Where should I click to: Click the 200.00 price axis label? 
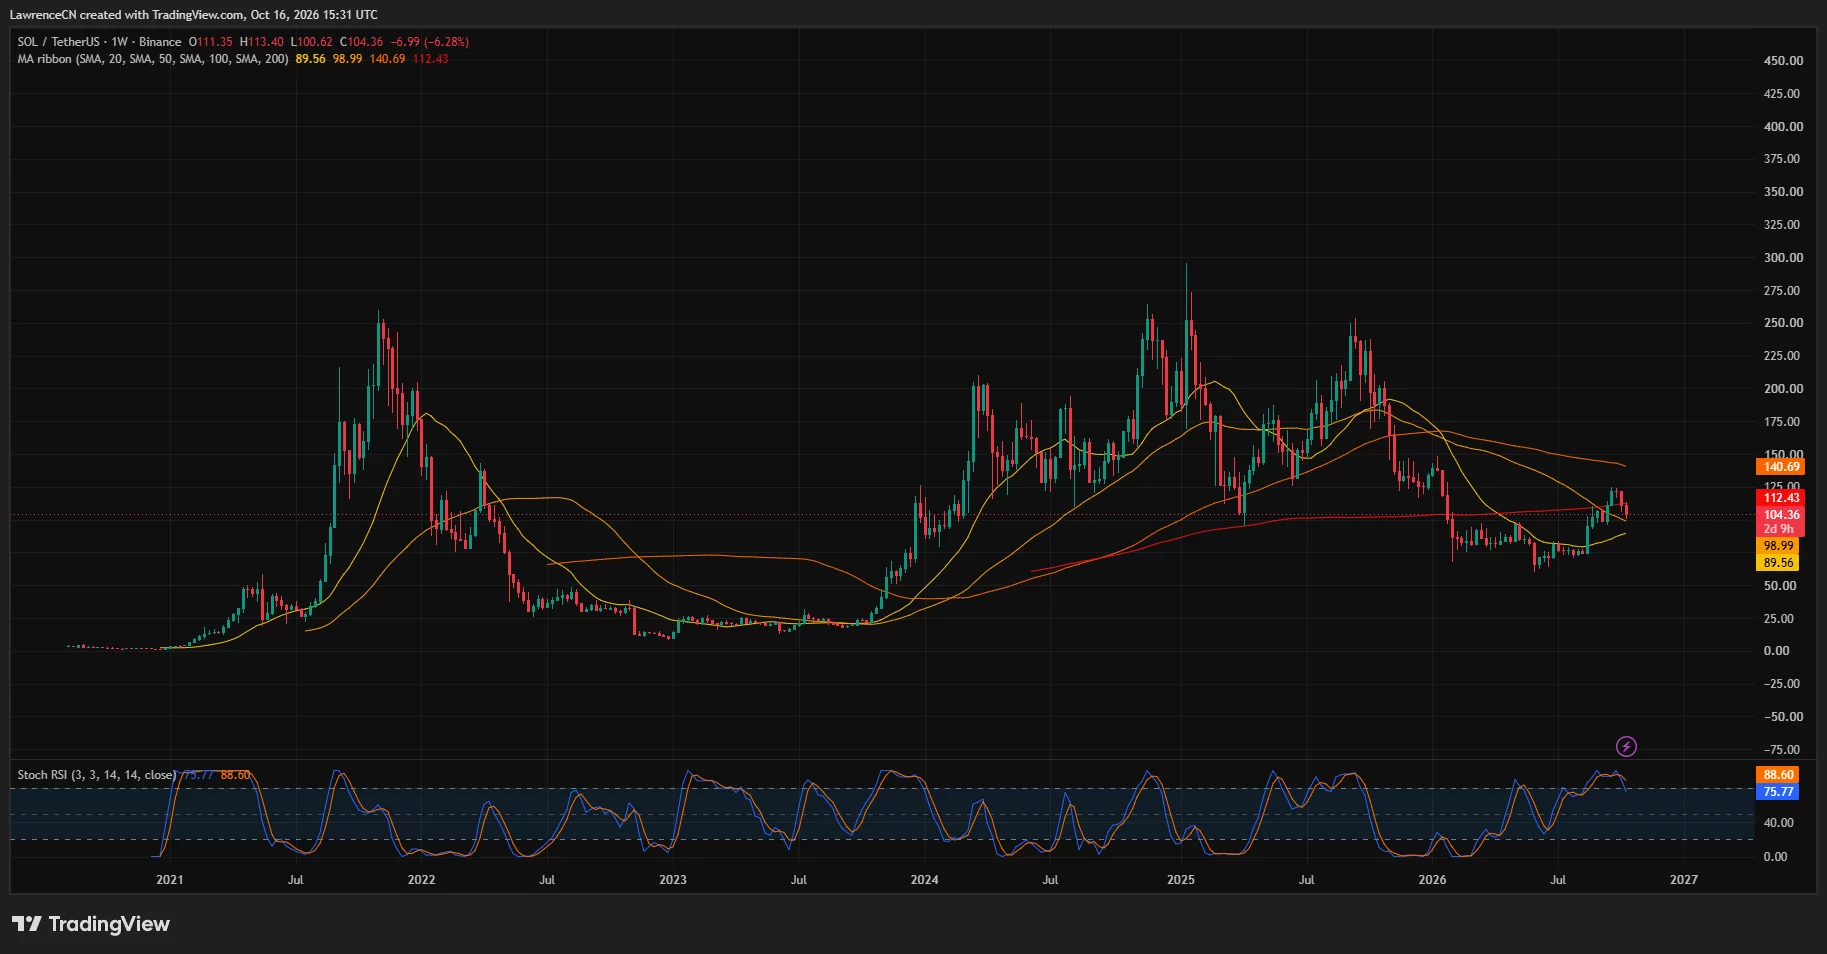1783,389
